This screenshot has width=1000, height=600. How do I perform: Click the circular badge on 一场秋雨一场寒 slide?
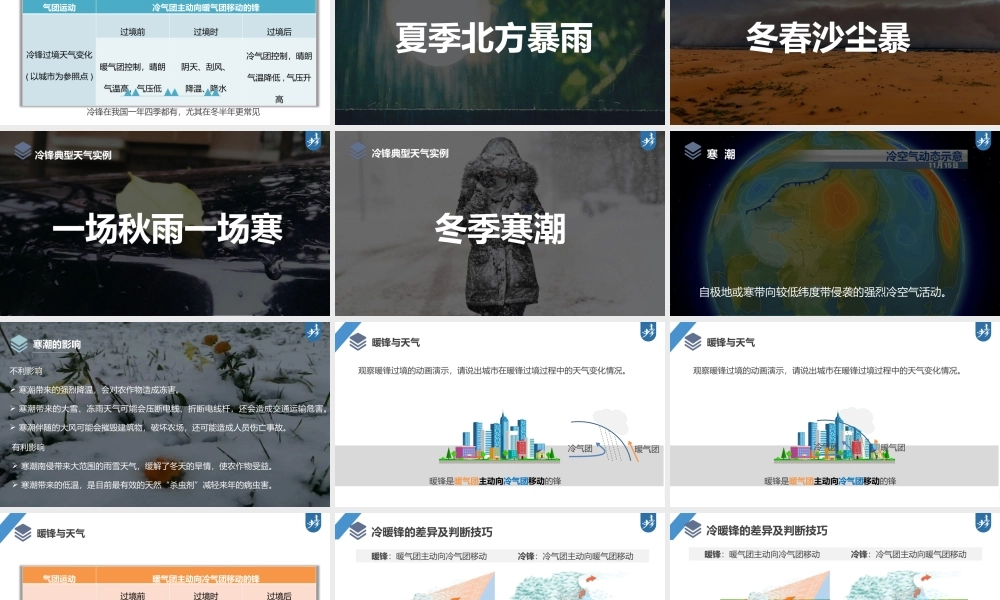[313, 141]
